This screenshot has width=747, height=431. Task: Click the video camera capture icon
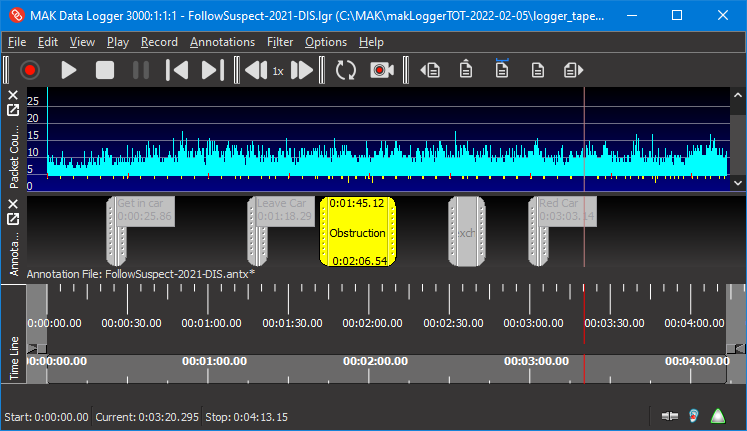(381, 70)
